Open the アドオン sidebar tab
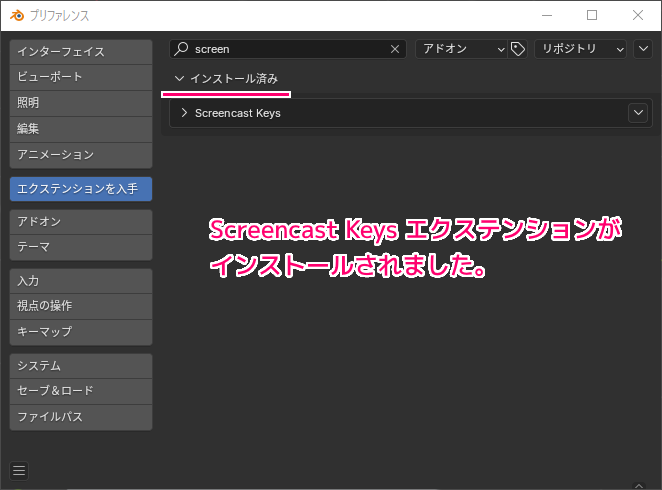 click(x=81, y=222)
